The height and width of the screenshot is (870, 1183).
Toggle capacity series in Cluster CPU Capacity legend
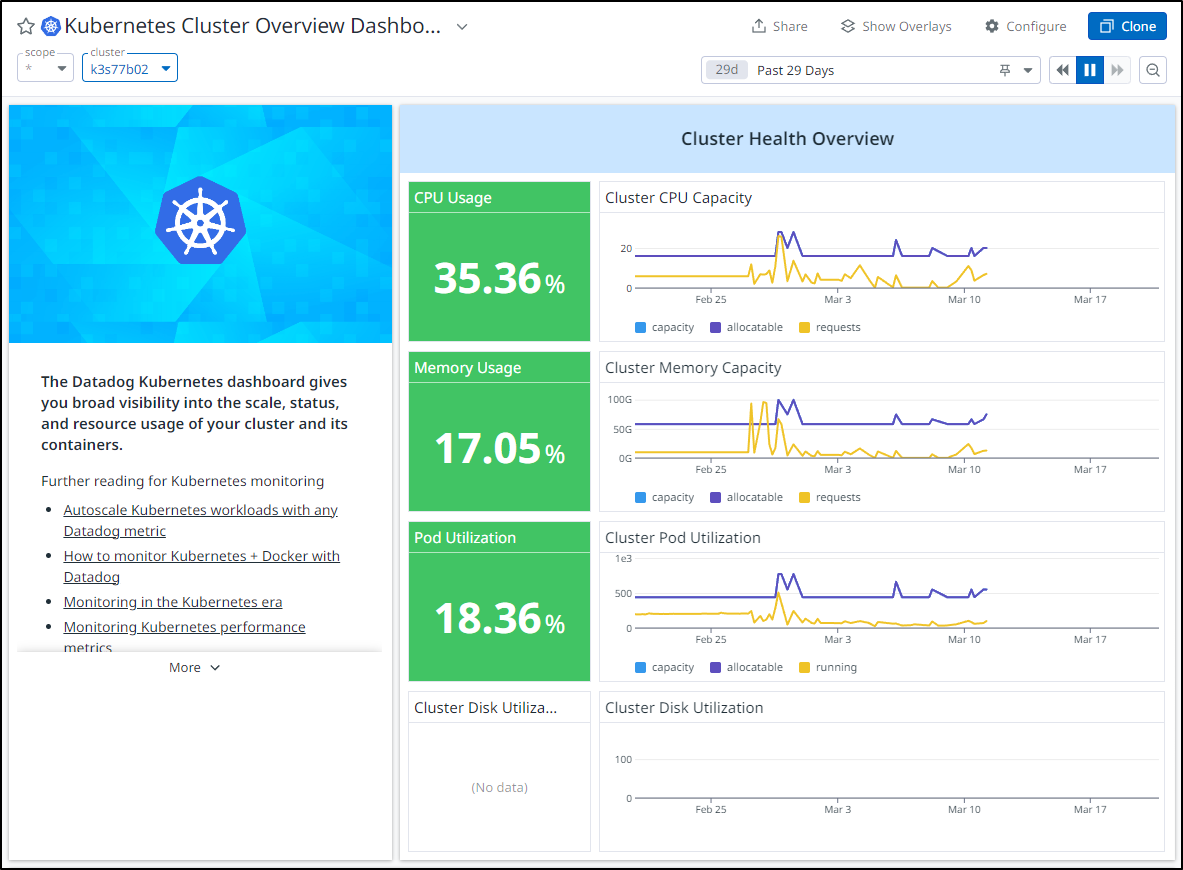tap(665, 327)
